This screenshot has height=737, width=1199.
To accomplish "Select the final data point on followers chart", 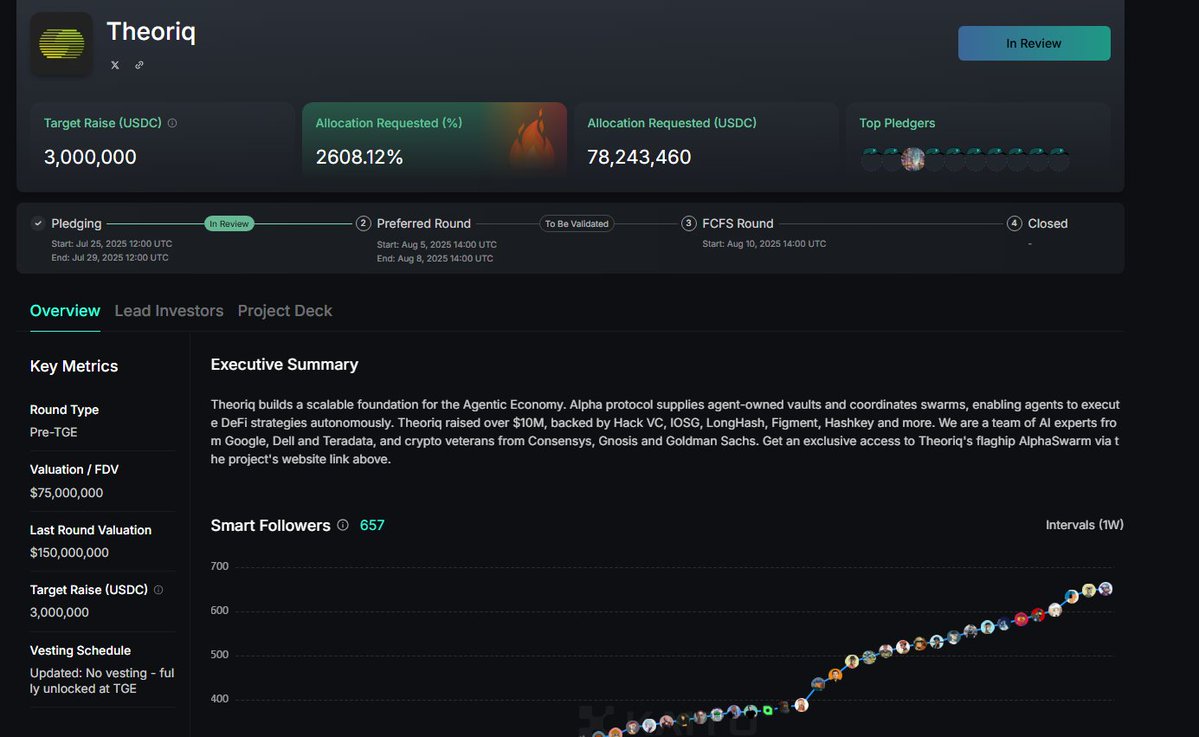I will [1105, 589].
